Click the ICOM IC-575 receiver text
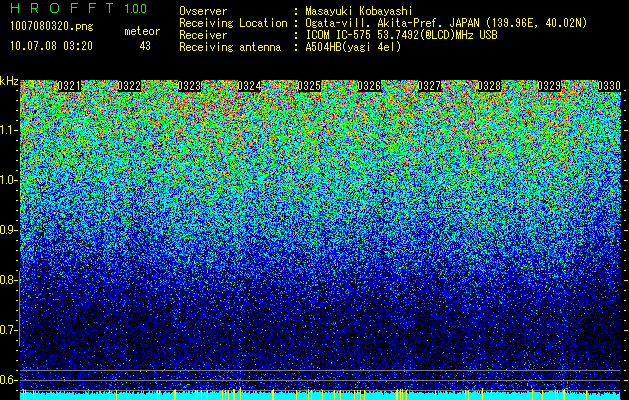 (x=401, y=35)
